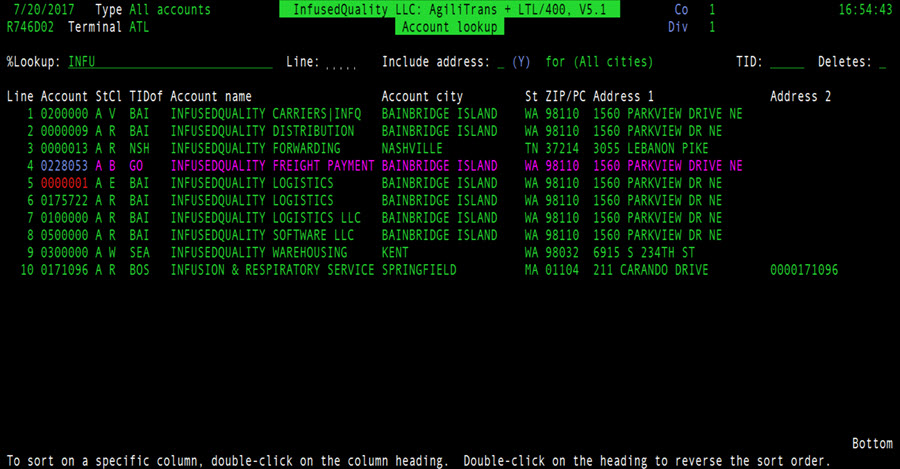Sort by the Account name column heading

click(x=211, y=96)
